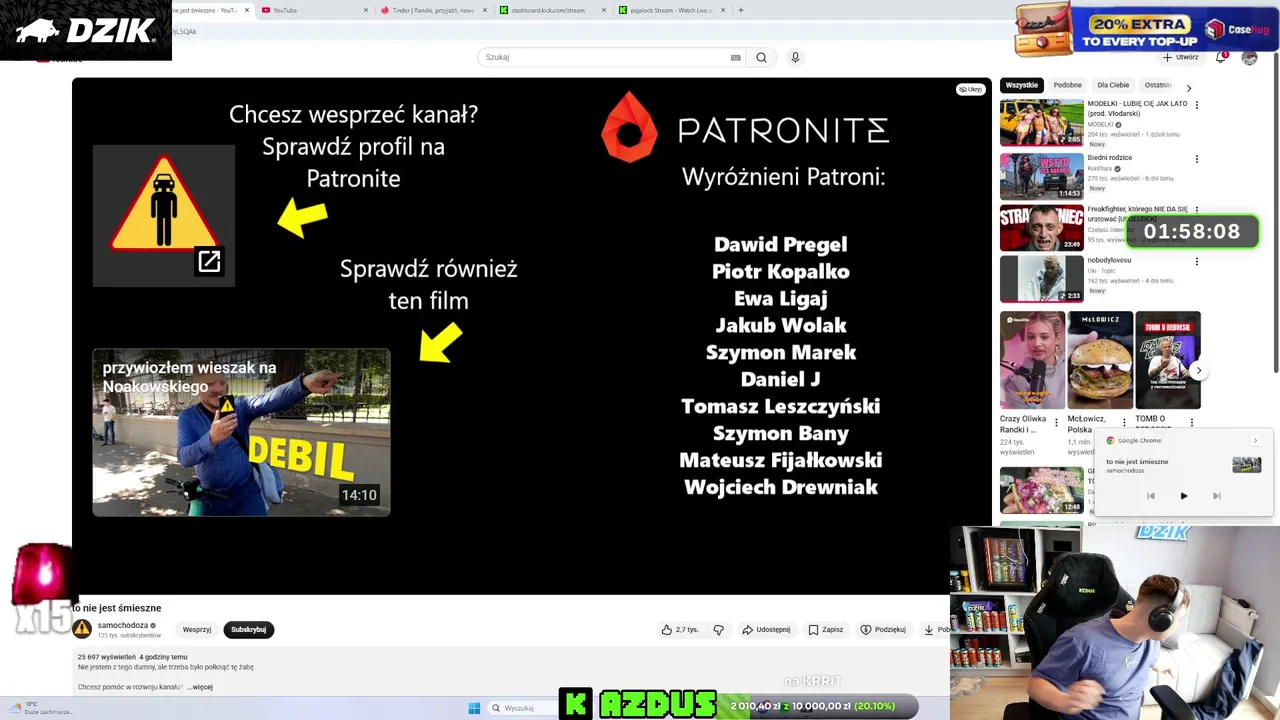This screenshot has width=1280, height=720.
Task: Open the food video thumbnail with 12:48 duration
Action: pos(1041,490)
